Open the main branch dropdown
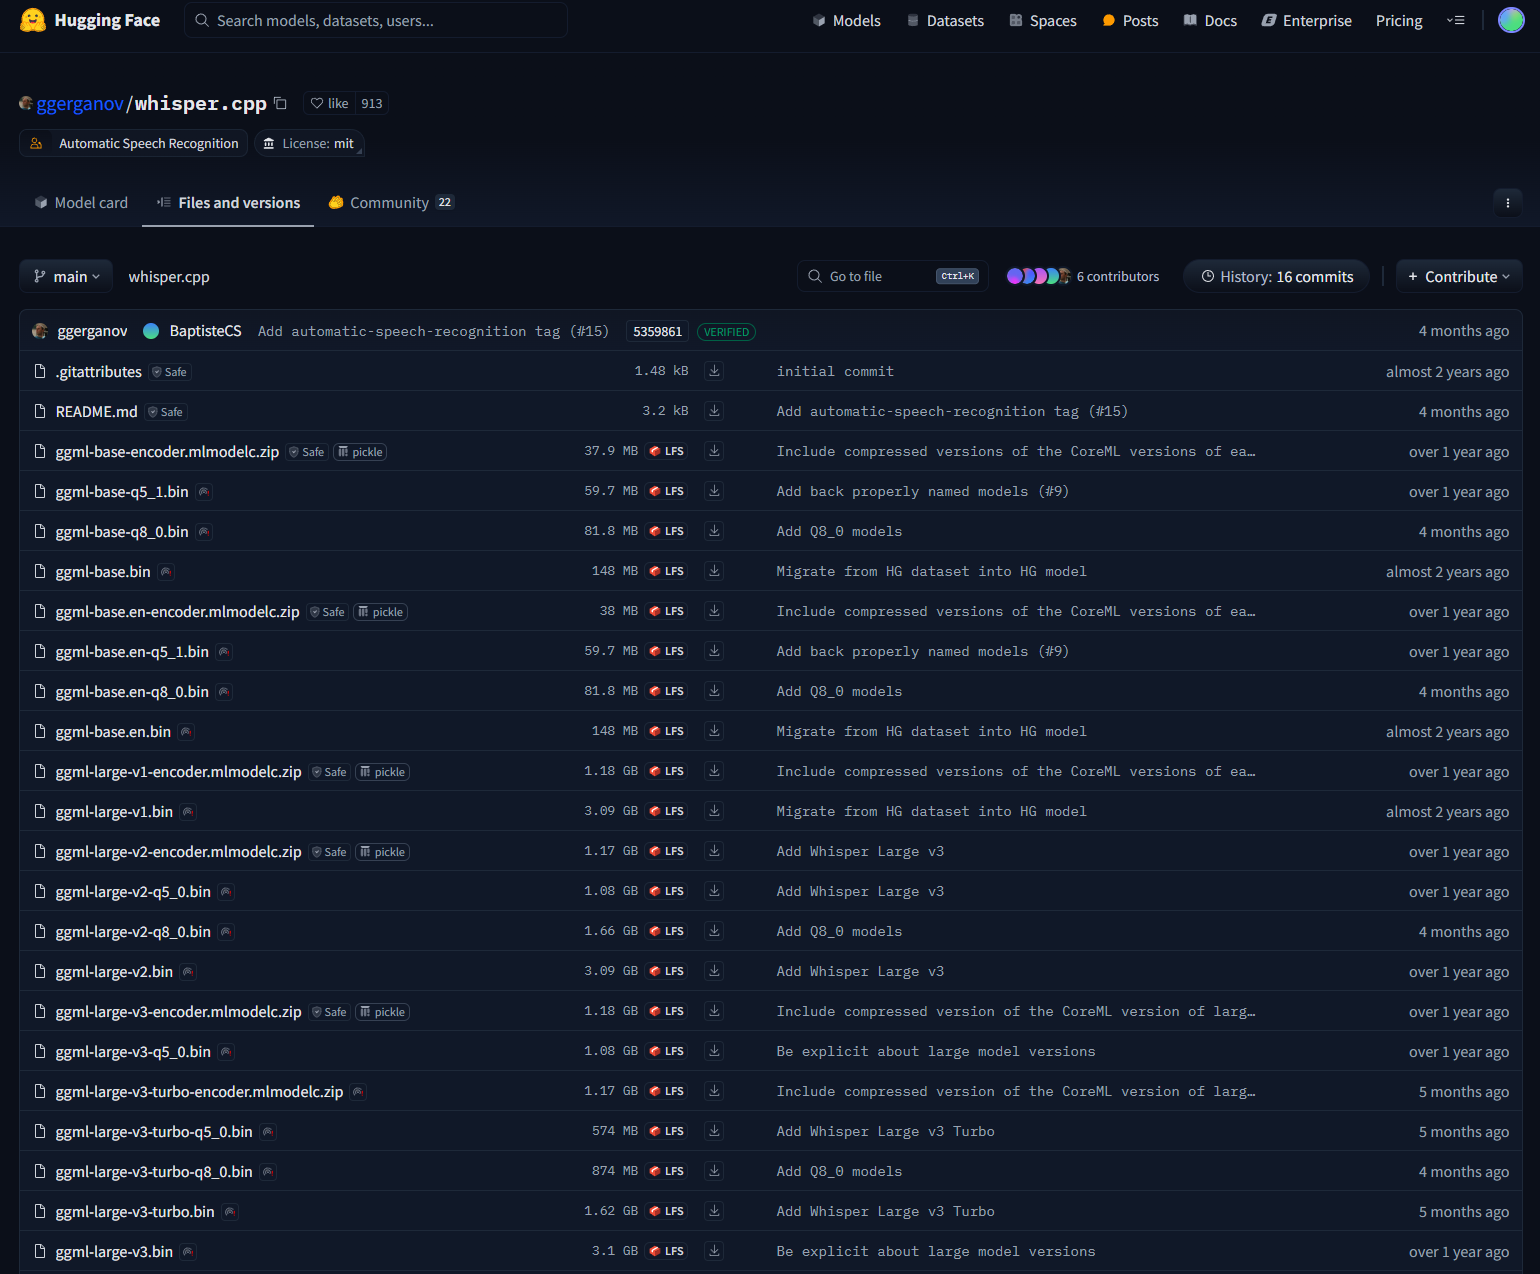The image size is (1540, 1274). (x=66, y=276)
